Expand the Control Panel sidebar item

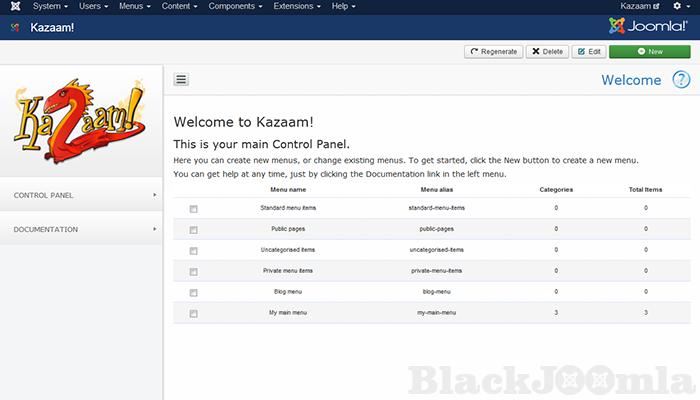coord(81,195)
